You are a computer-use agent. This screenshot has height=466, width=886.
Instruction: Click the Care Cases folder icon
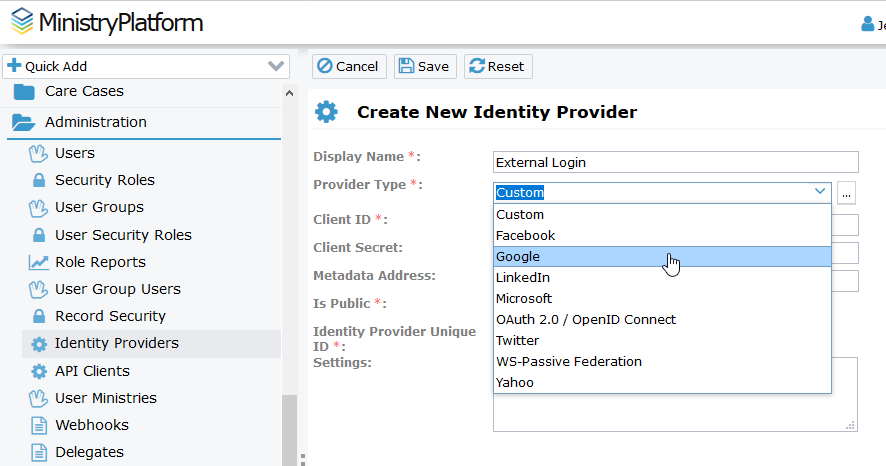tap(24, 92)
